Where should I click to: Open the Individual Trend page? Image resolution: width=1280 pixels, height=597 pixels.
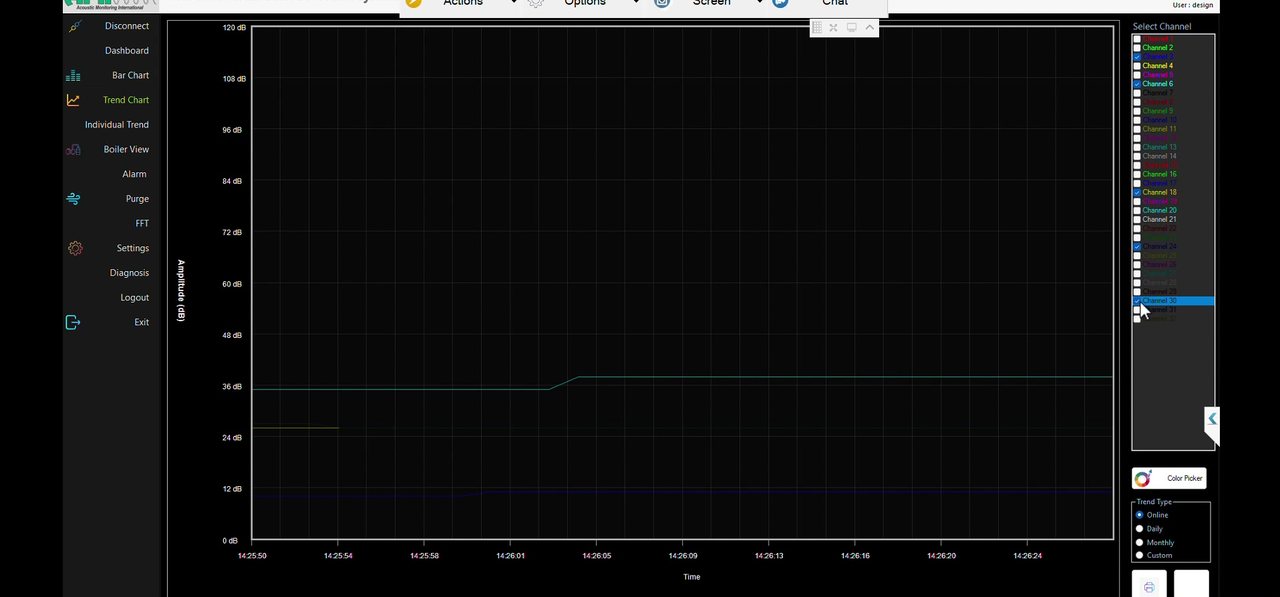[x=117, y=125]
